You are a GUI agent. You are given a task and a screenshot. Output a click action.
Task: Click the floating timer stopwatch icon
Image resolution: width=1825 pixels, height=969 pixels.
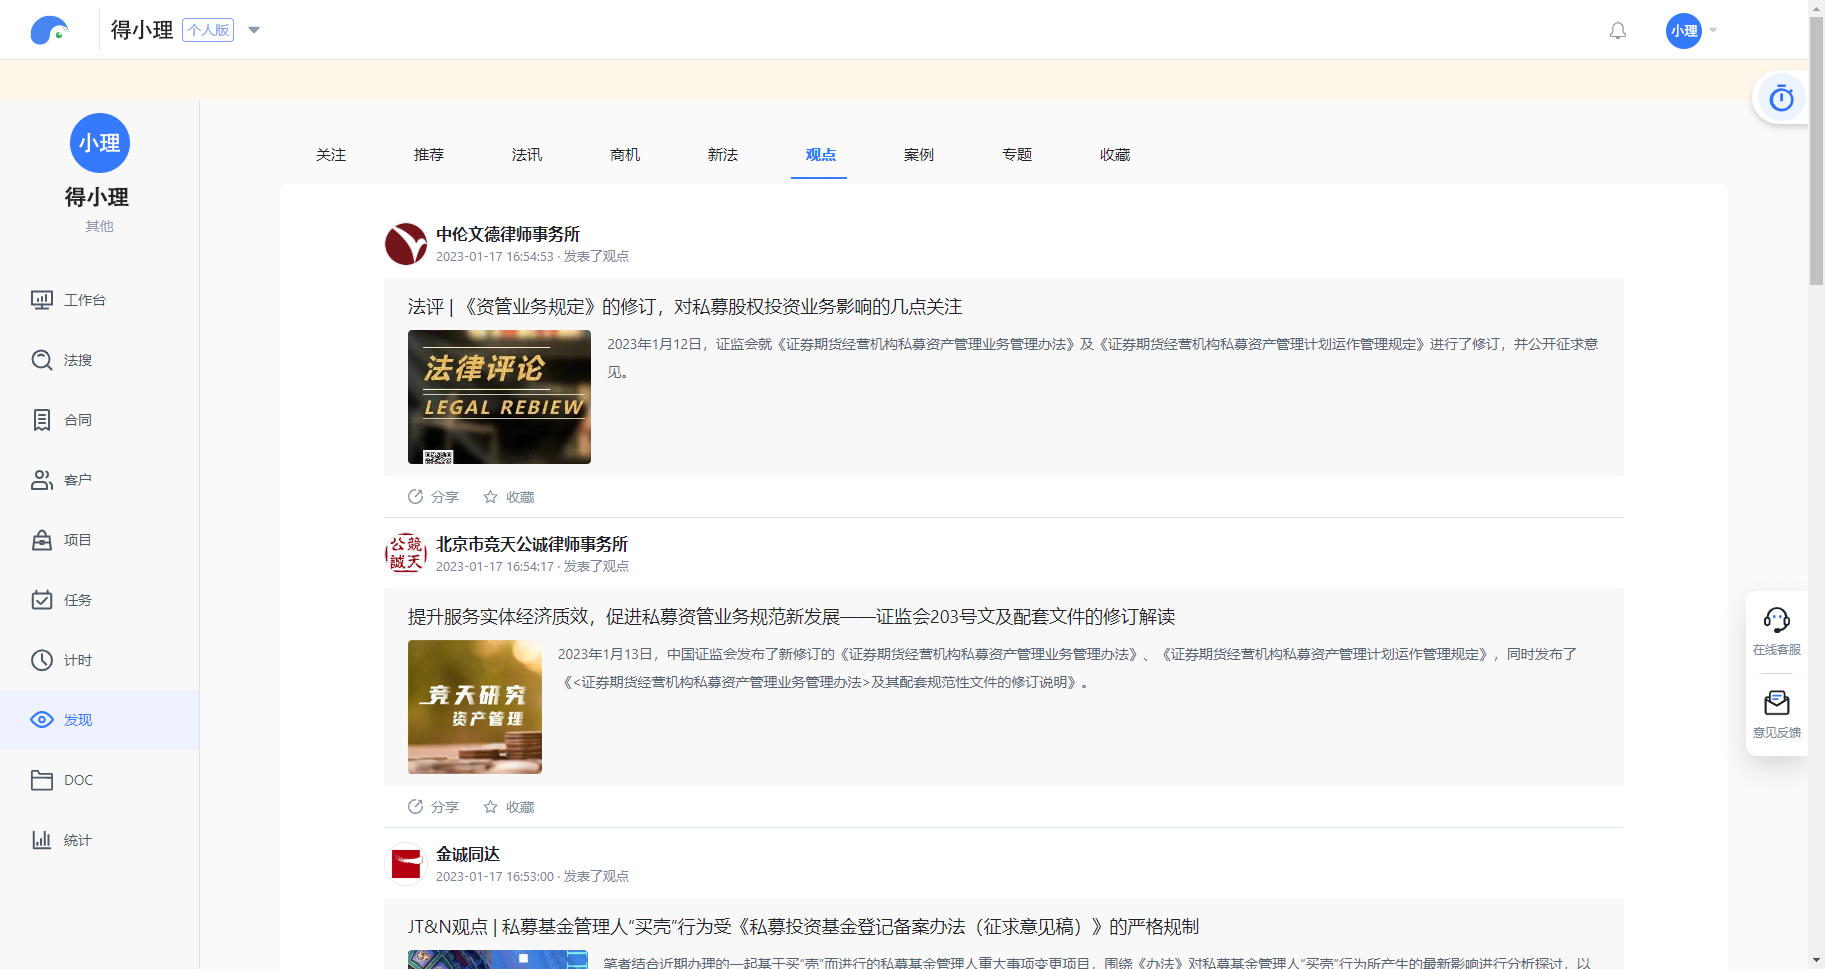point(1781,98)
